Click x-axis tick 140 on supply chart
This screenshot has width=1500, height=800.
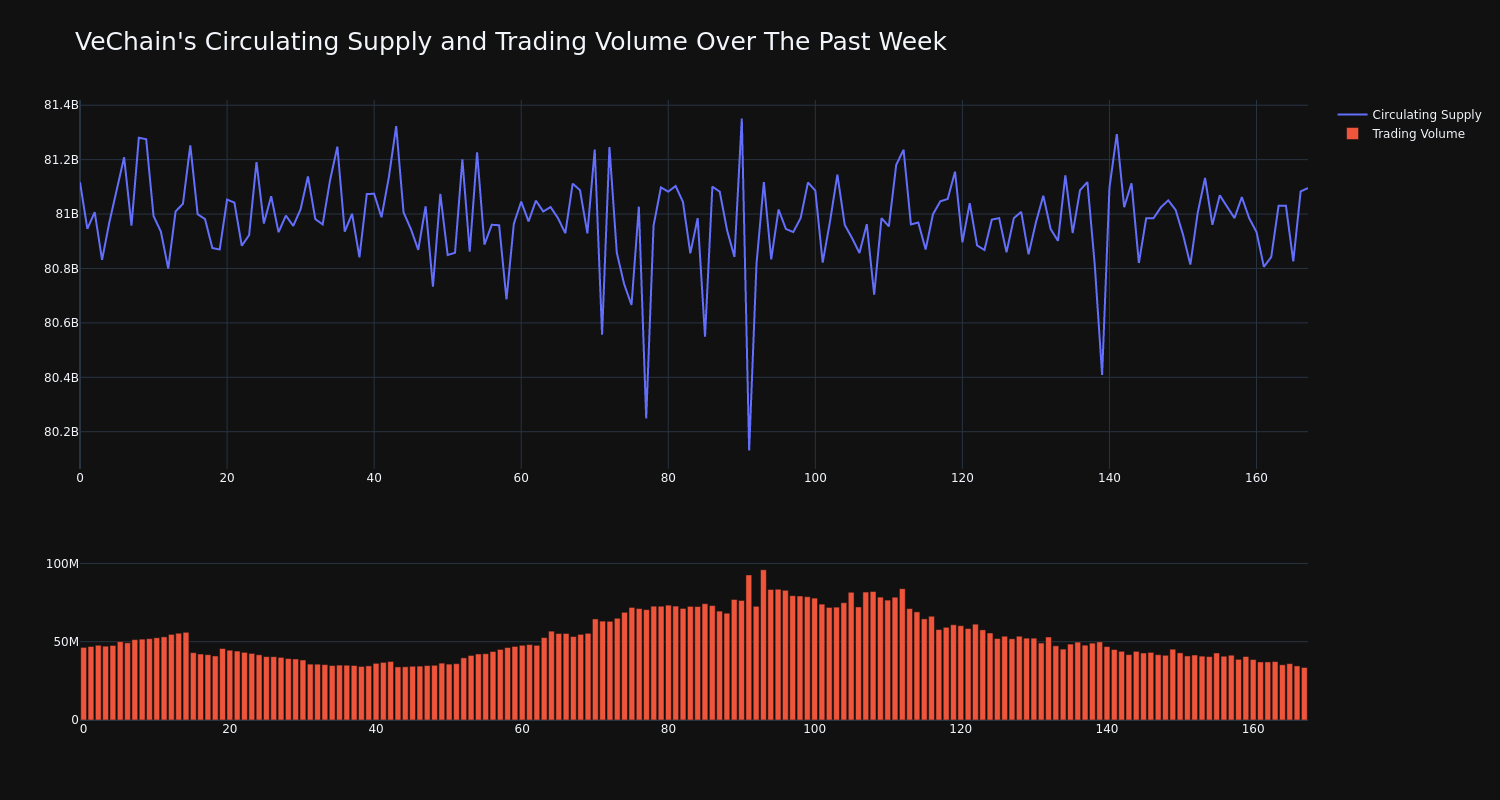(1109, 478)
